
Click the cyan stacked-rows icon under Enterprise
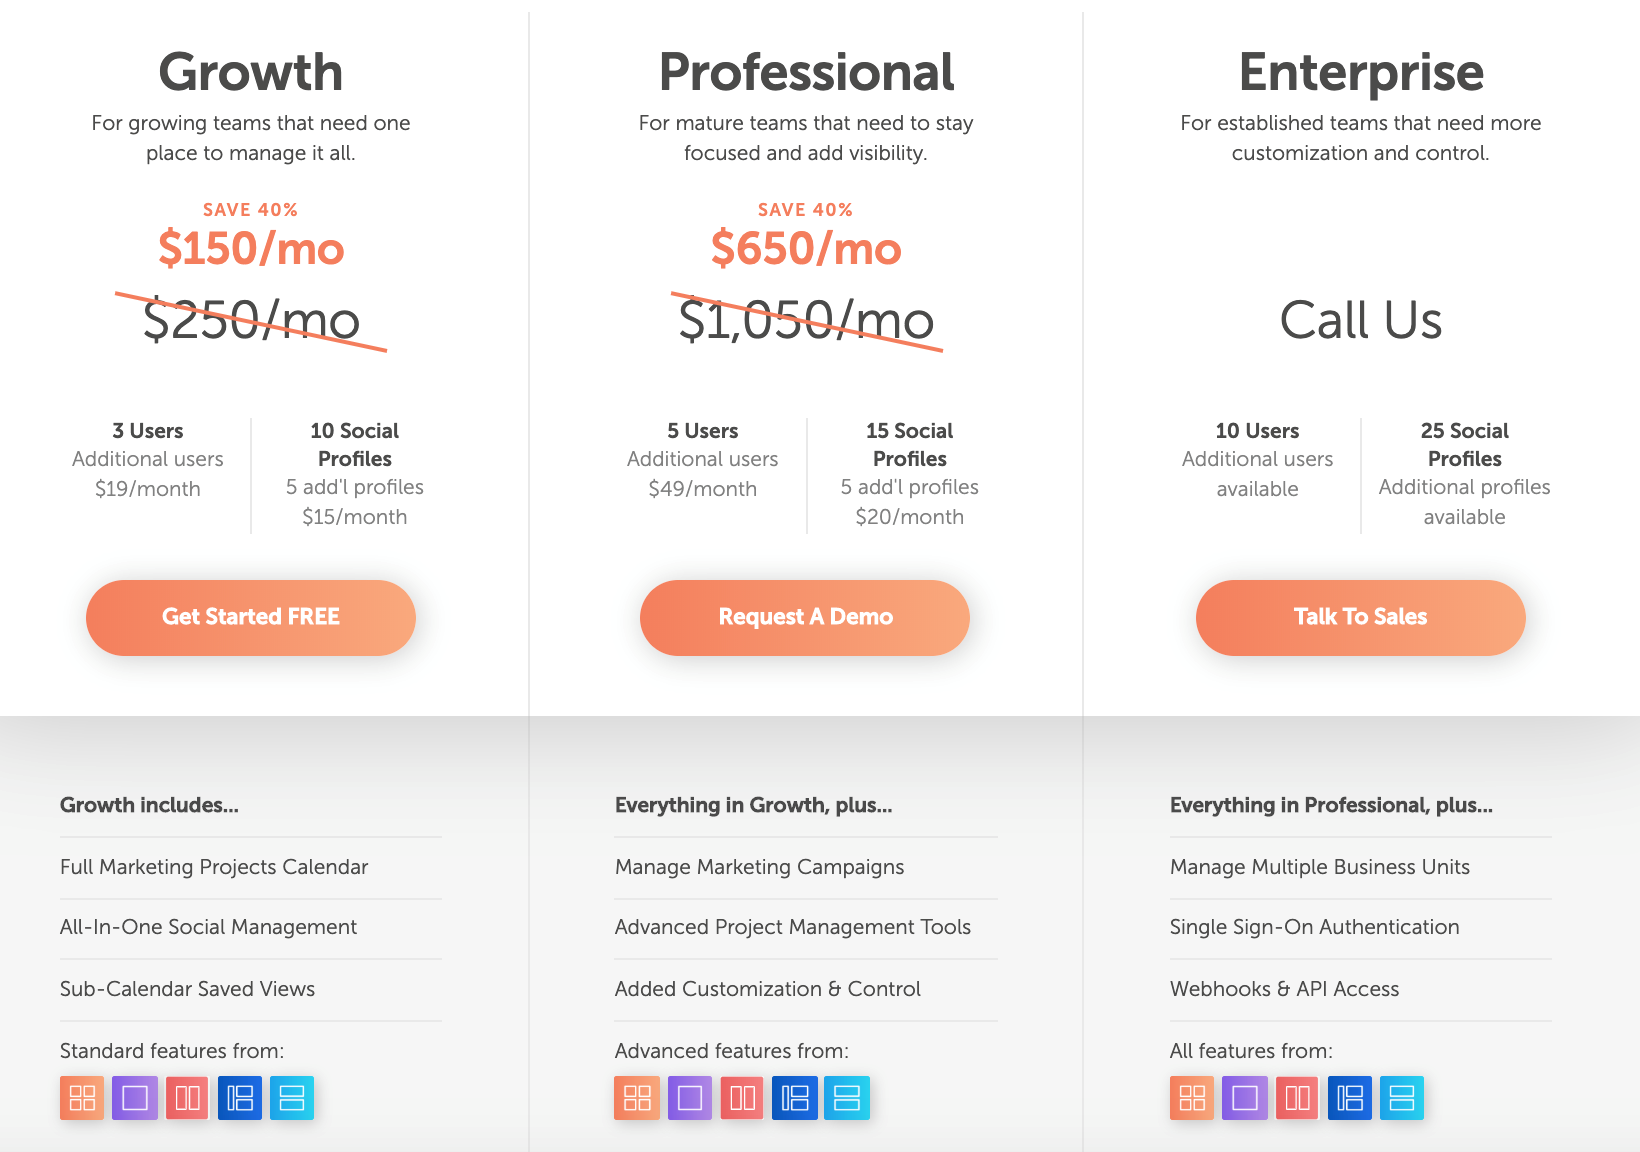click(1401, 1097)
